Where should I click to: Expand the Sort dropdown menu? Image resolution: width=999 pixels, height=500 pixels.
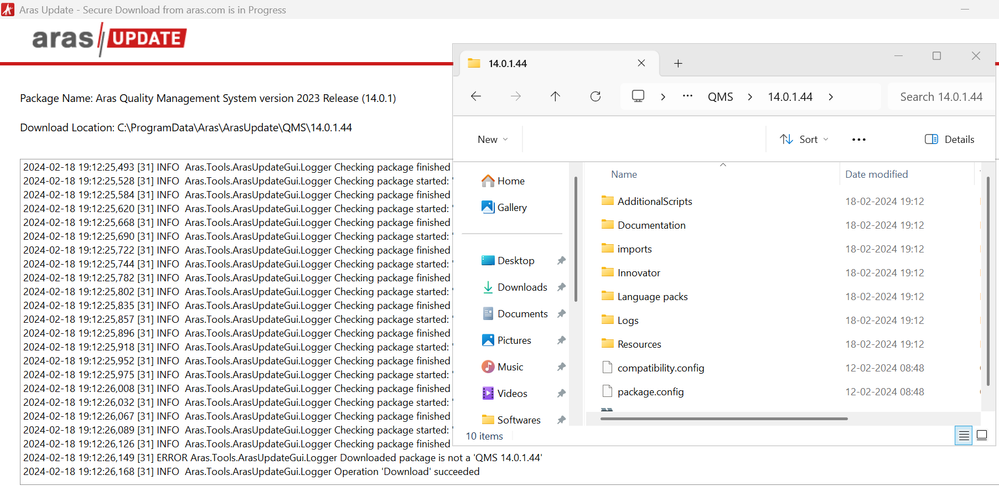point(804,140)
